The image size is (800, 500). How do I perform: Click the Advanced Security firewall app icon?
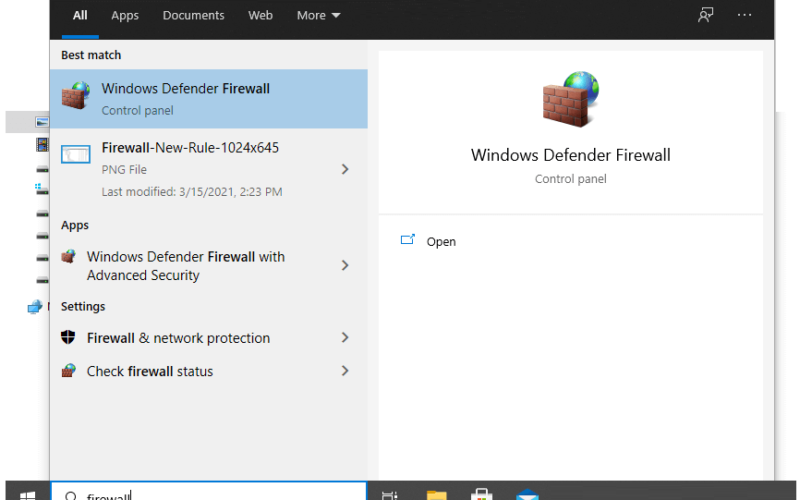point(68,256)
